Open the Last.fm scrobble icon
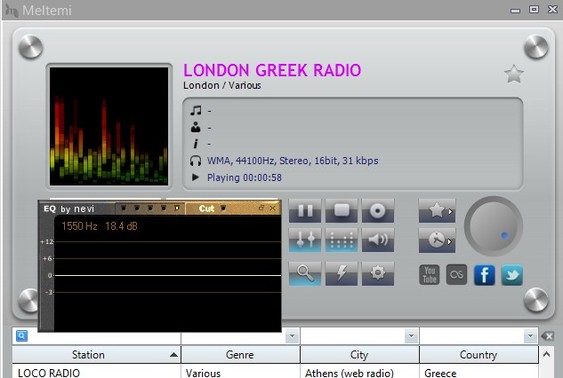The width and height of the screenshot is (563, 378). tap(456, 275)
